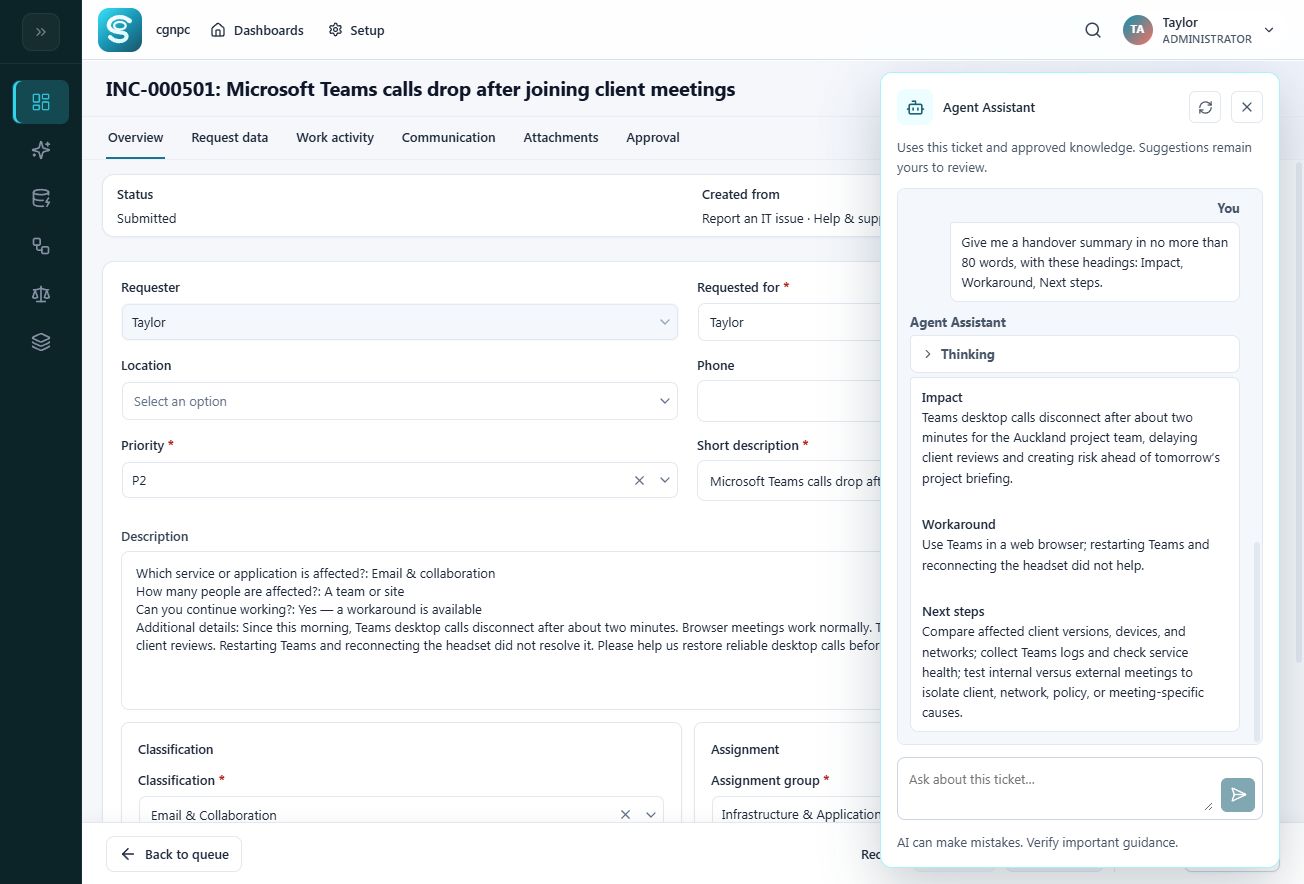Open the database icon in sidebar
1304x884 pixels.
[x=41, y=198]
